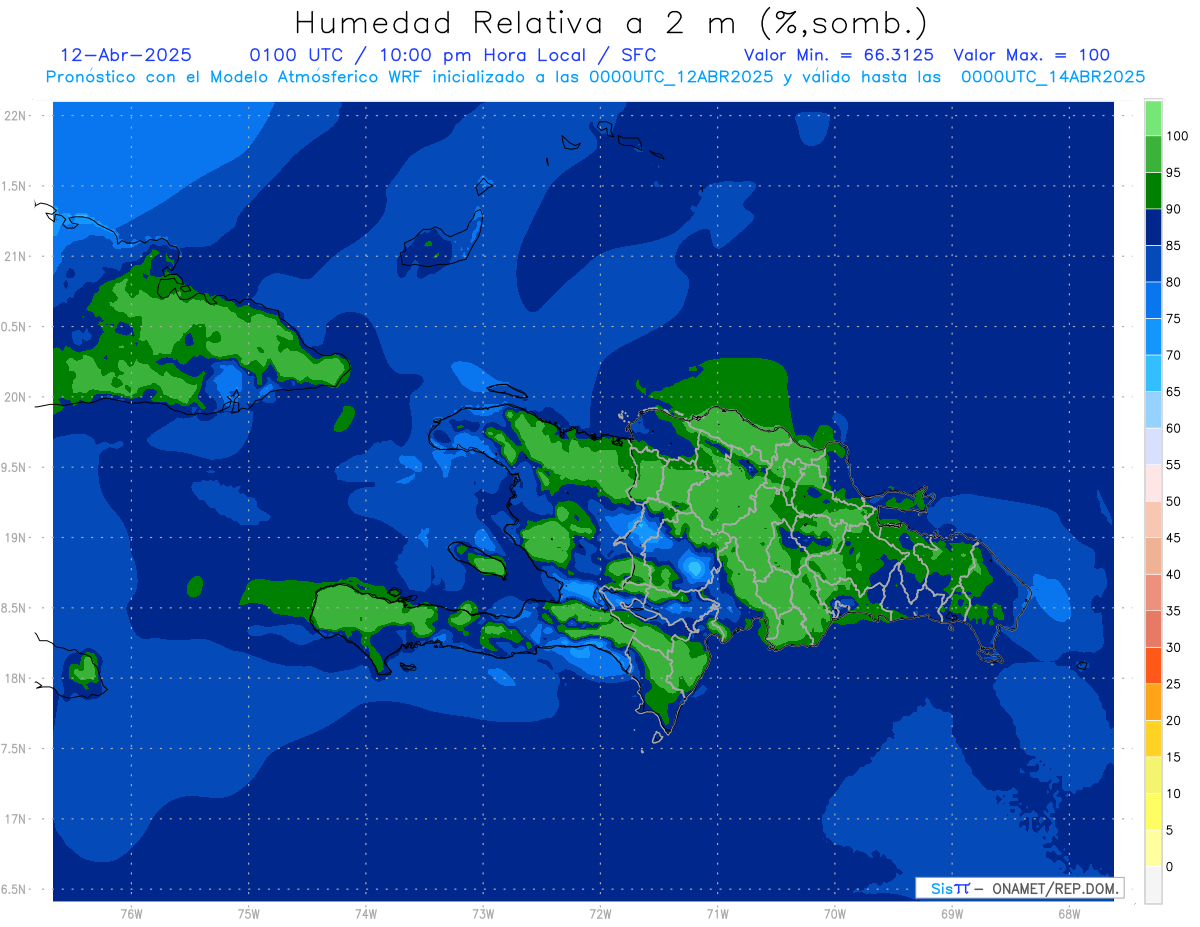
Task: Click the legend value '0'
Action: 1169,866
